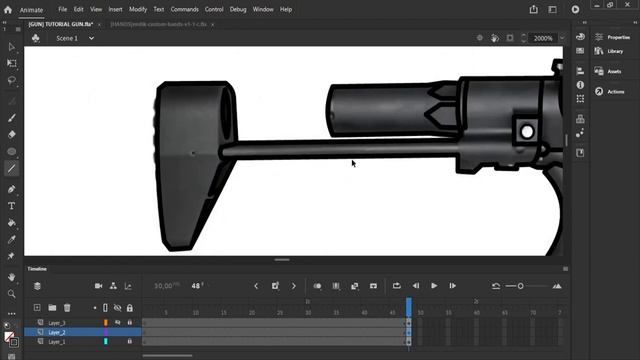Toggle Loop playback button
This screenshot has height=360, width=640.
(397, 286)
